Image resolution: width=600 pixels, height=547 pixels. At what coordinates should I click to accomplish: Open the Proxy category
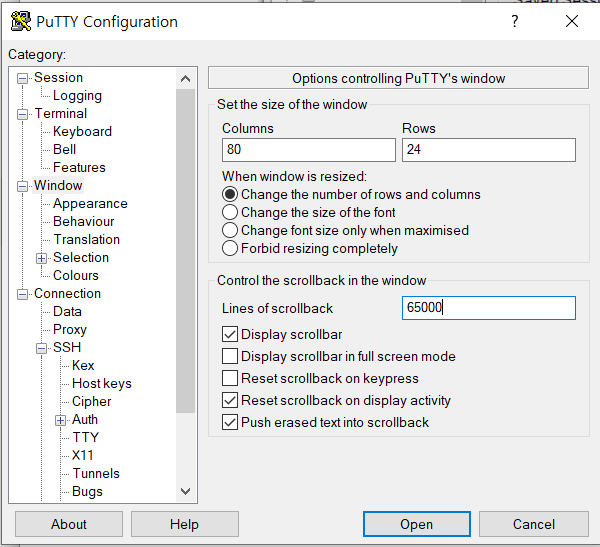[70, 330]
